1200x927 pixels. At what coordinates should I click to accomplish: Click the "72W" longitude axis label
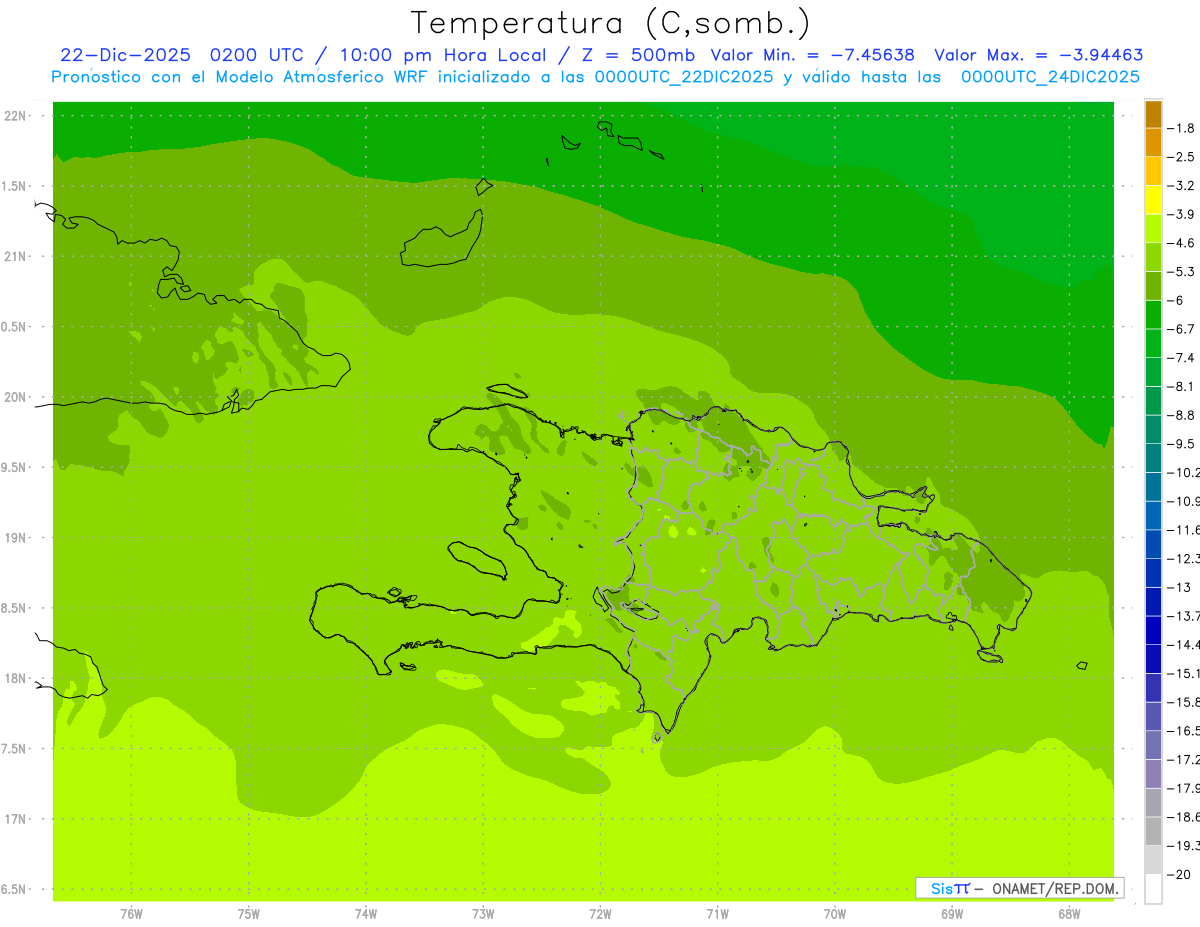pos(600,914)
